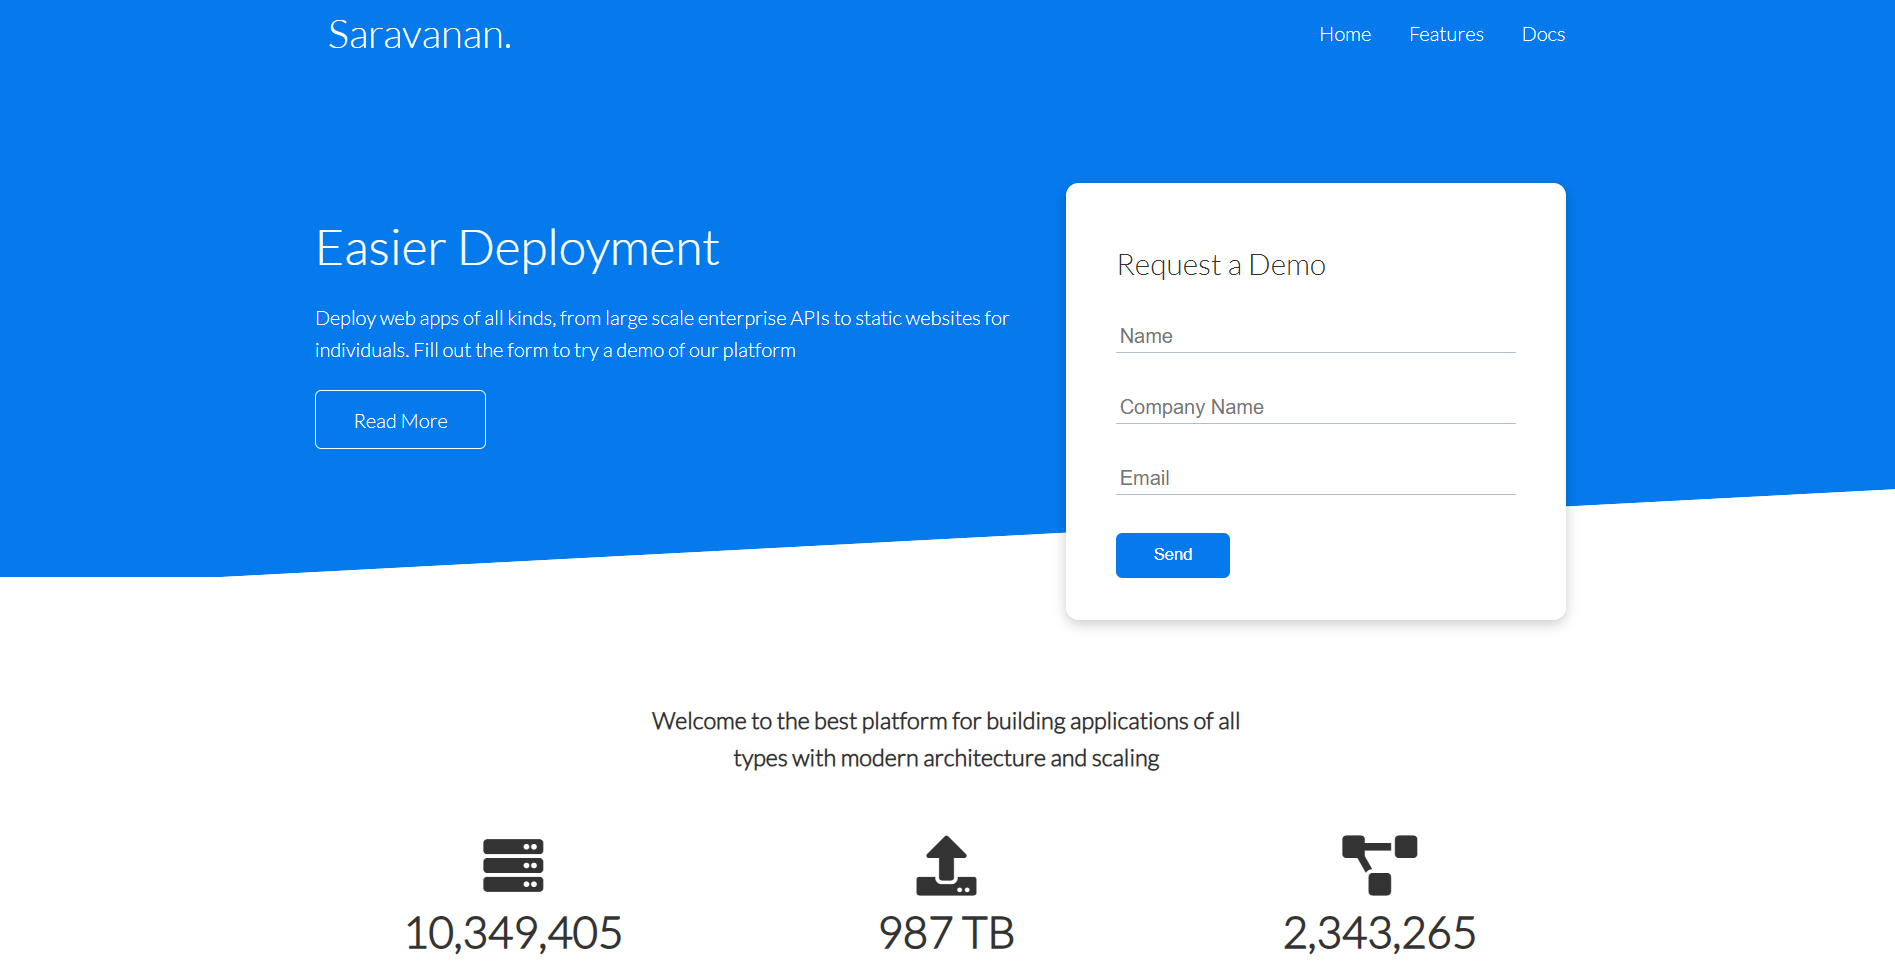Click the upload arrow icon

coord(946,865)
